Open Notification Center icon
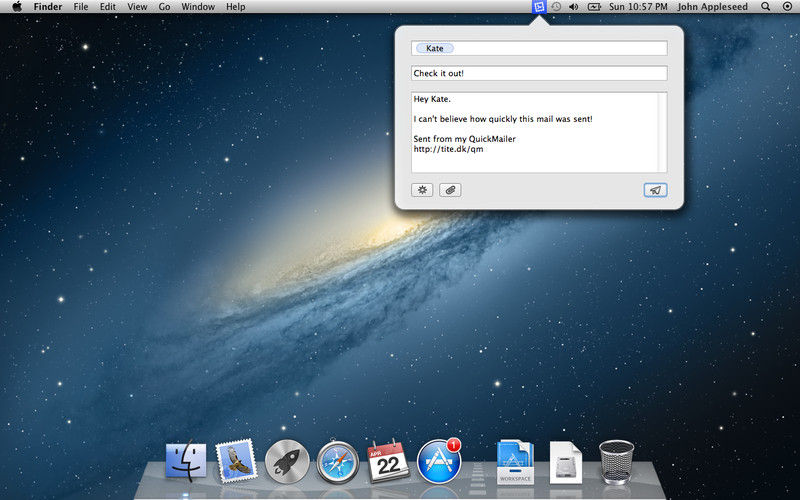 click(787, 7)
